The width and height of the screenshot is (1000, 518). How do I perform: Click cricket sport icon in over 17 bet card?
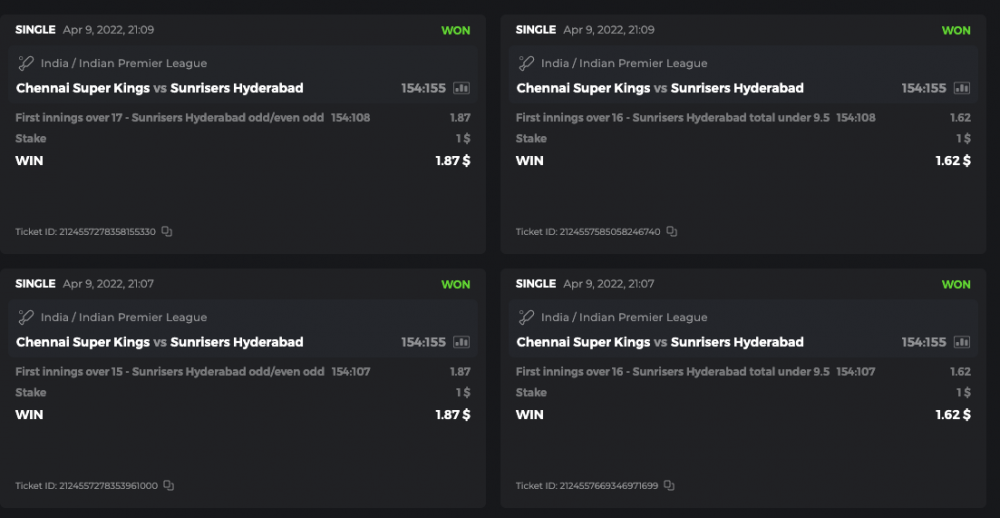26,63
